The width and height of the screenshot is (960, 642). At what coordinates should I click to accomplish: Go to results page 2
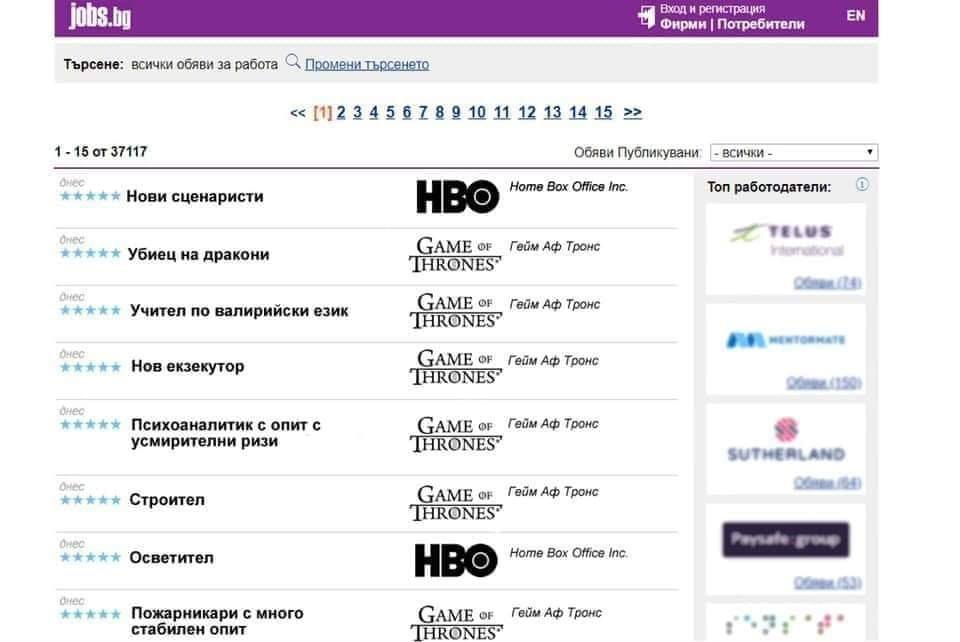coord(341,113)
